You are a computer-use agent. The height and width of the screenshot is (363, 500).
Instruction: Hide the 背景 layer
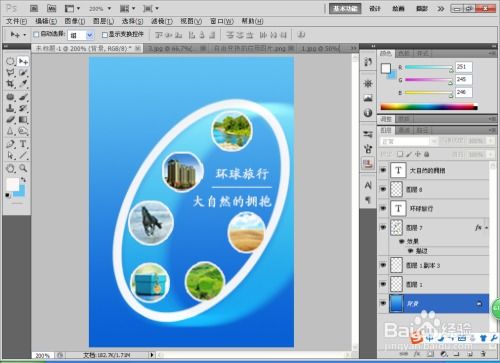point(383,303)
